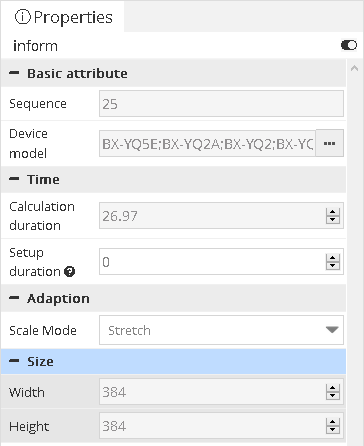Collapse the Adaption section
The image size is (364, 446).
click(14, 298)
